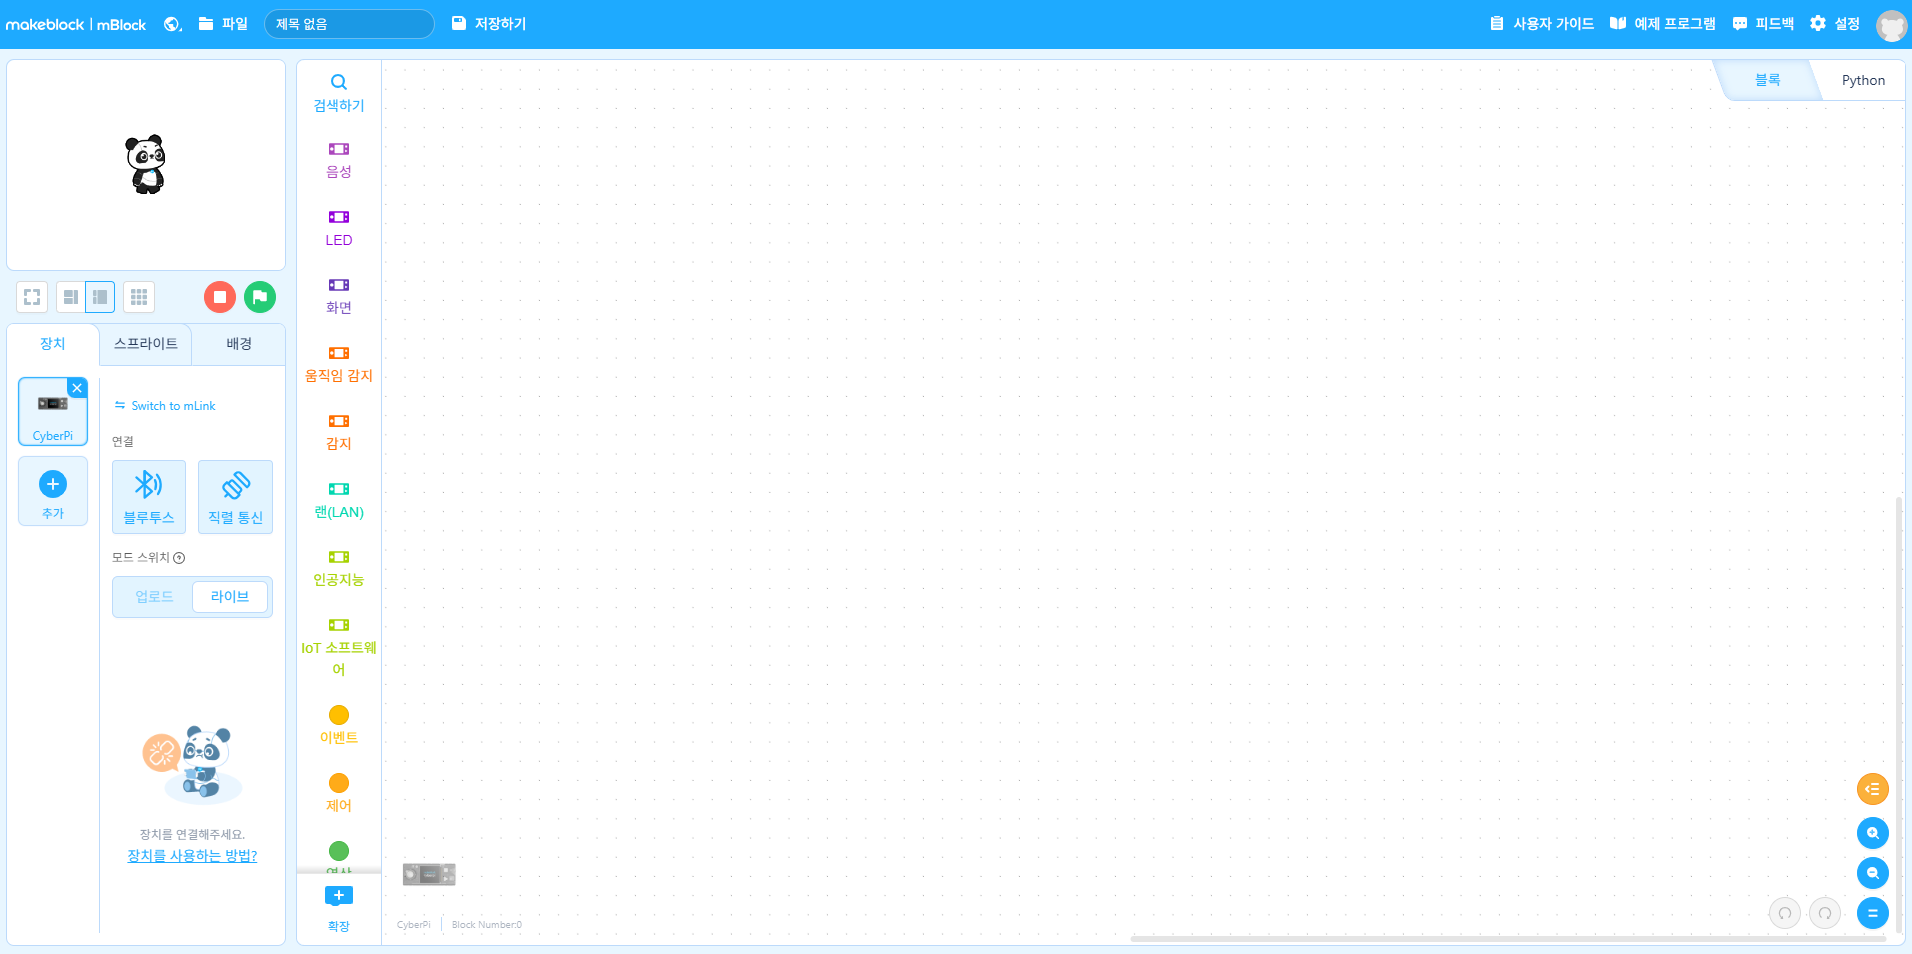Zoom out of the workspace

pos(1872,873)
